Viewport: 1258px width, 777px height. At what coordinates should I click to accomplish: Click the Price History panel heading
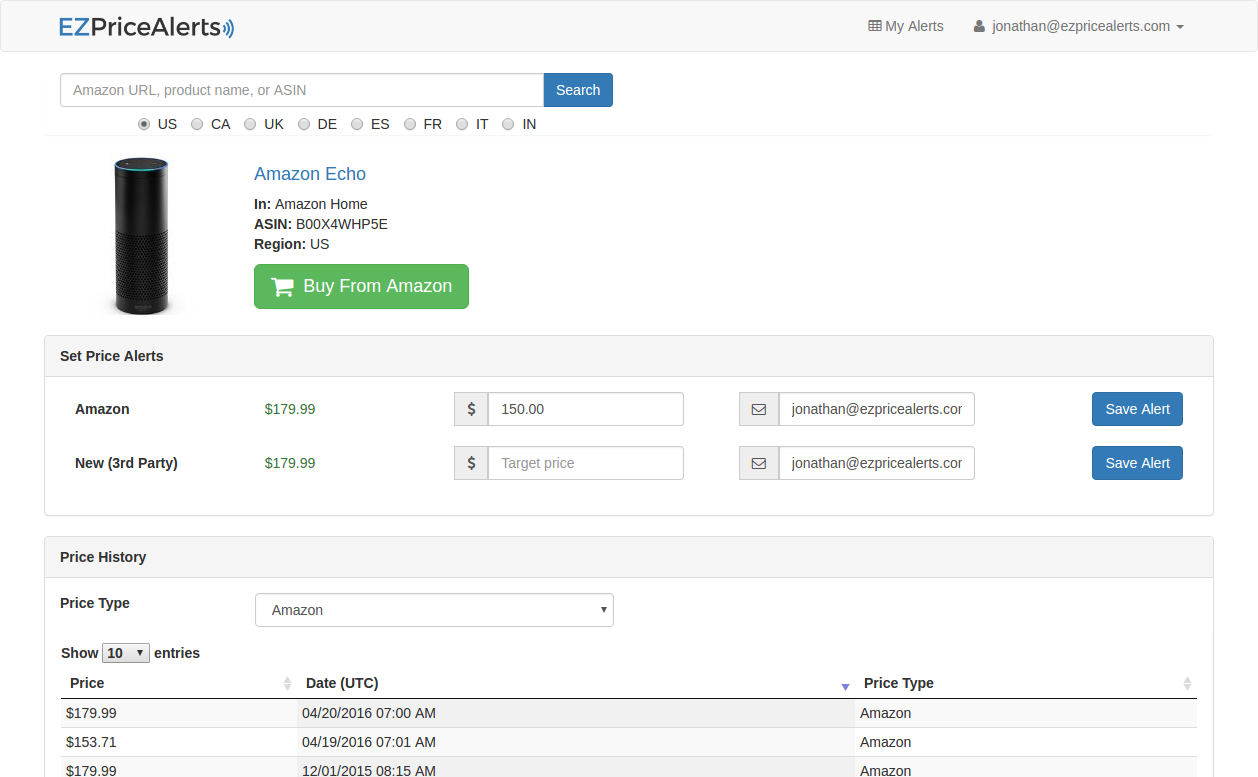pyautogui.click(x=629, y=557)
